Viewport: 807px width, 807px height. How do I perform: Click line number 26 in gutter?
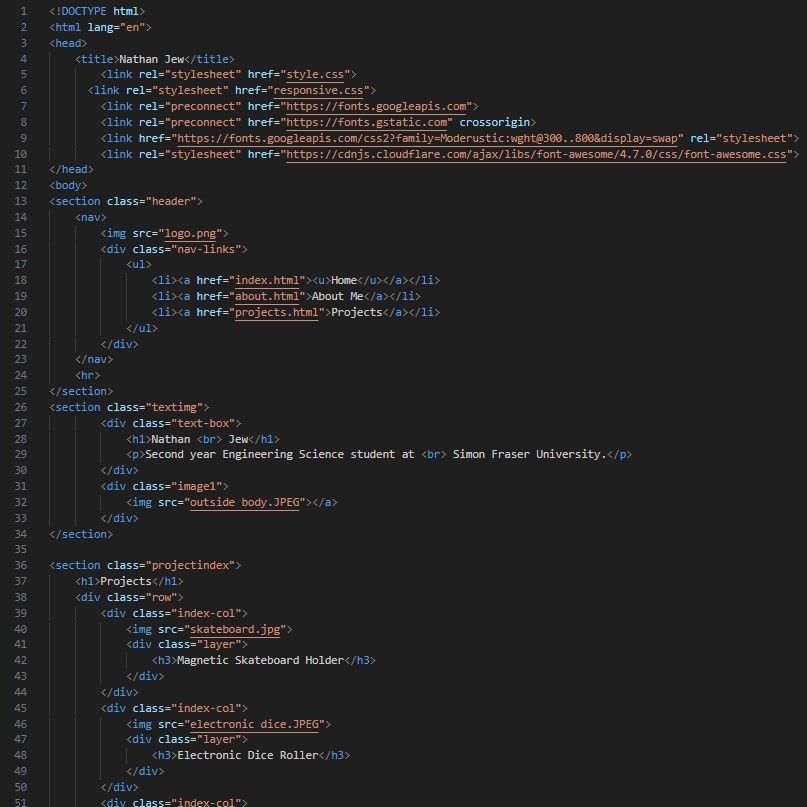click(21, 407)
